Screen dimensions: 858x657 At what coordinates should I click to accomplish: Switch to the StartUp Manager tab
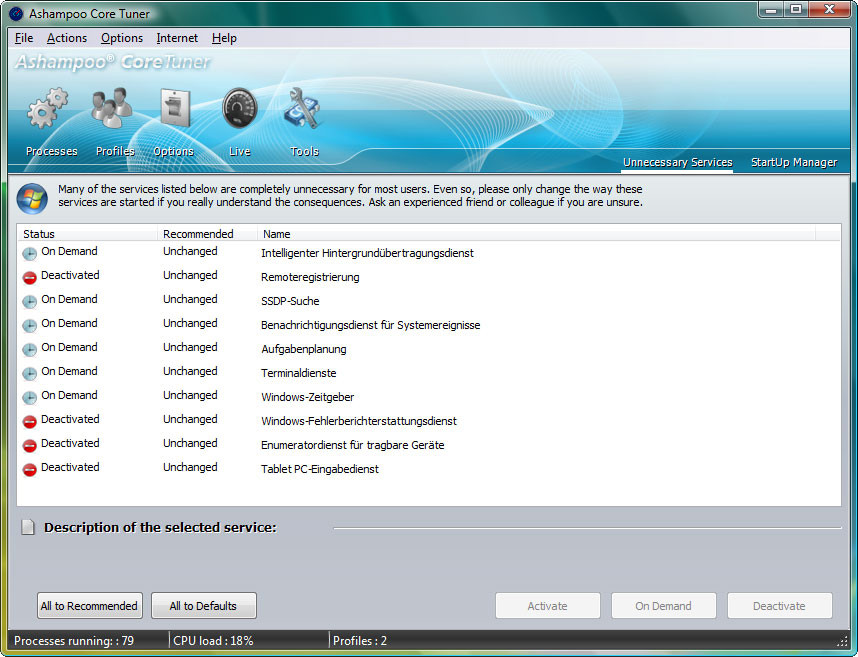tap(794, 162)
